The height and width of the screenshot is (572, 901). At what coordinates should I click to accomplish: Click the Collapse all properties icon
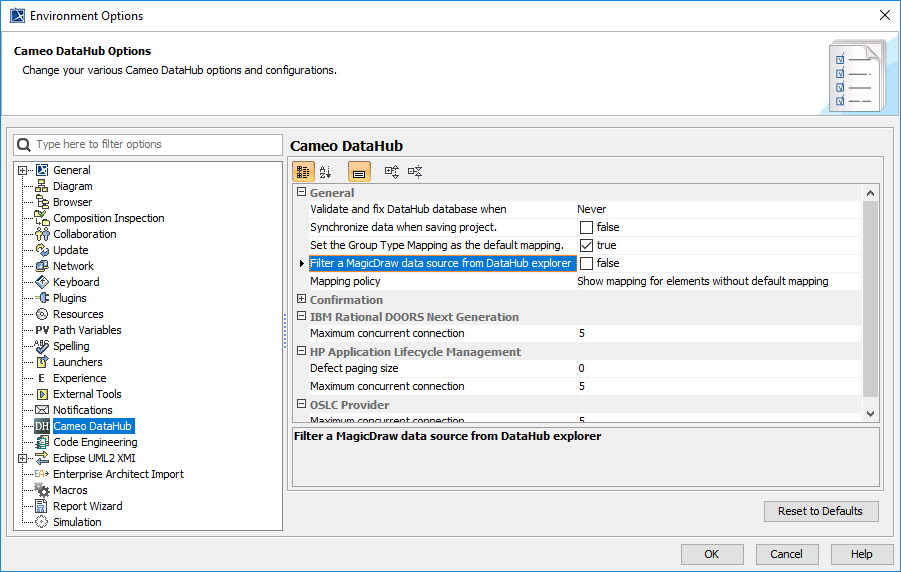415,172
